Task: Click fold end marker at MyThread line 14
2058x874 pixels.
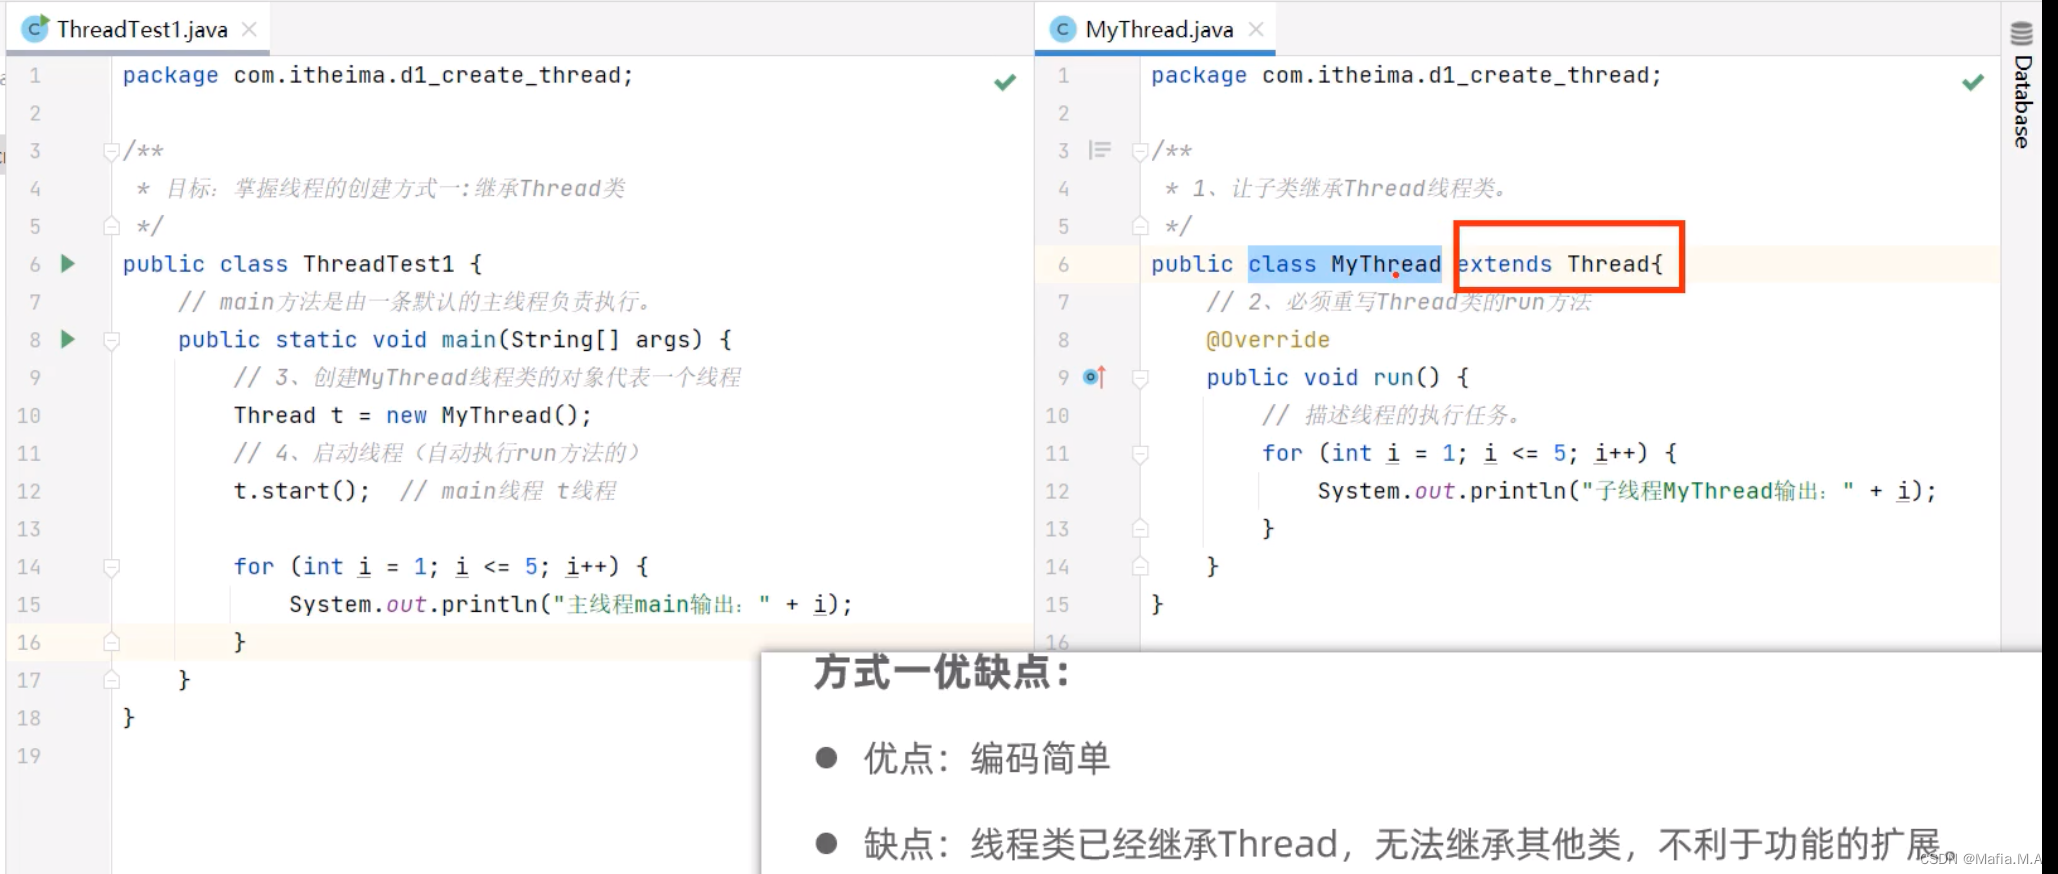Action: point(1140,566)
